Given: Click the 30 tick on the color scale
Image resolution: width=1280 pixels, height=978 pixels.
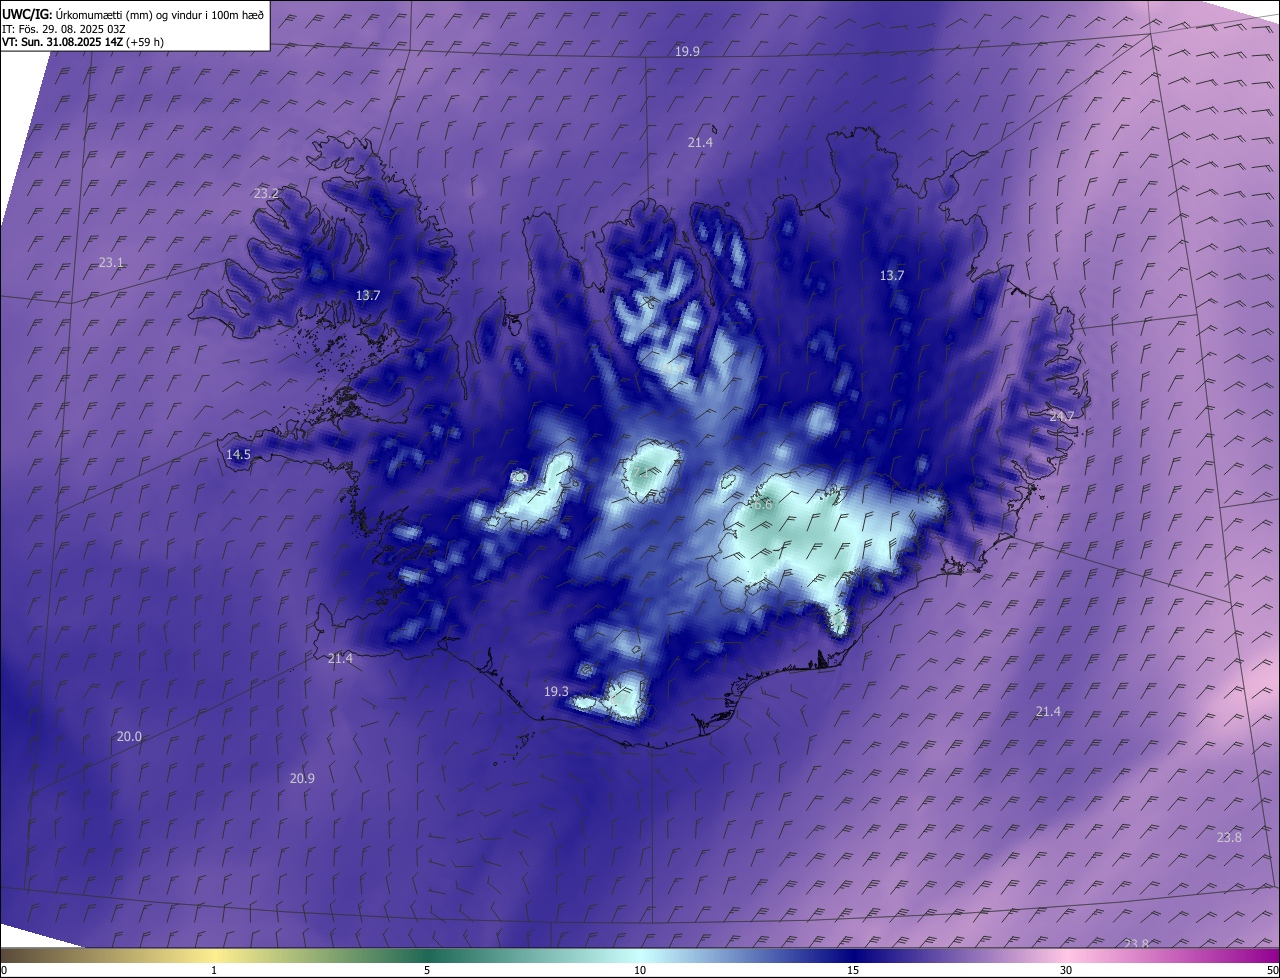Looking at the screenshot, I should pyautogui.click(x=1066, y=970).
